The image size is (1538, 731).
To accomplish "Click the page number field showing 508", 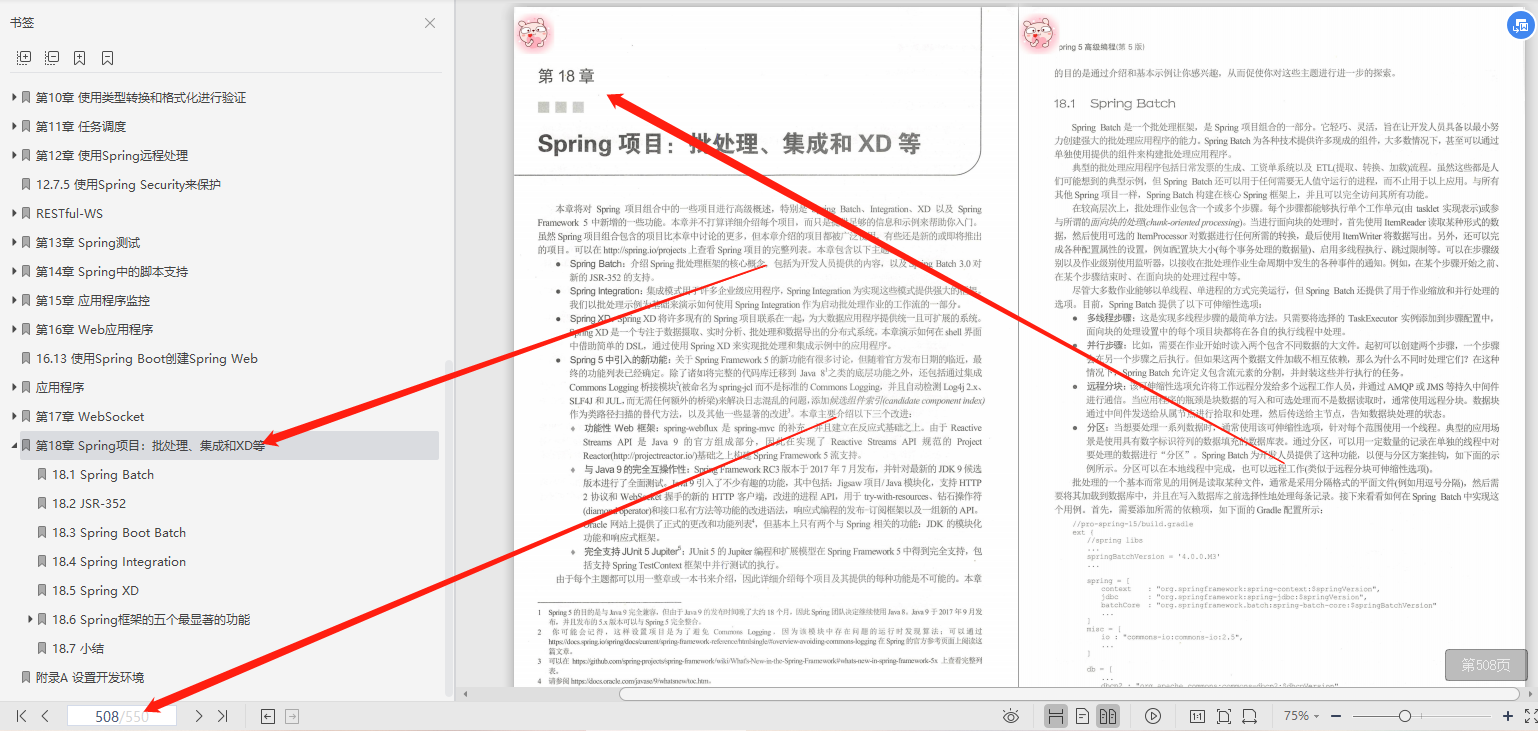I will pyautogui.click(x=122, y=716).
